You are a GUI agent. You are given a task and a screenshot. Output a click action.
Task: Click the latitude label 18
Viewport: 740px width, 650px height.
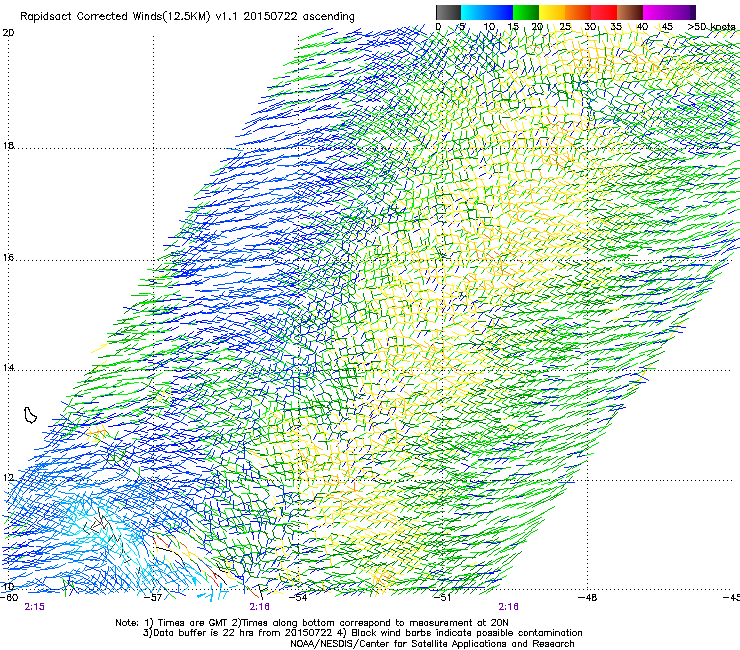click(x=8, y=146)
